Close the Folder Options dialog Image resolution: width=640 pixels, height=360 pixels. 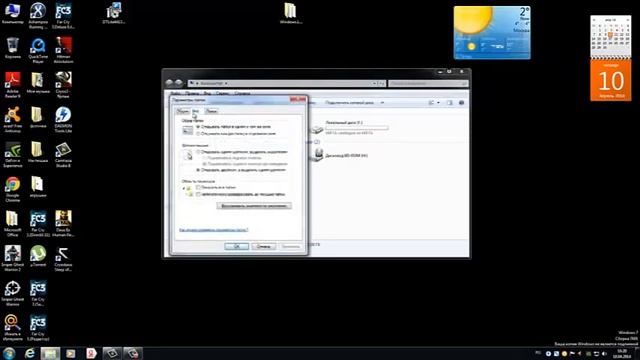(x=298, y=99)
